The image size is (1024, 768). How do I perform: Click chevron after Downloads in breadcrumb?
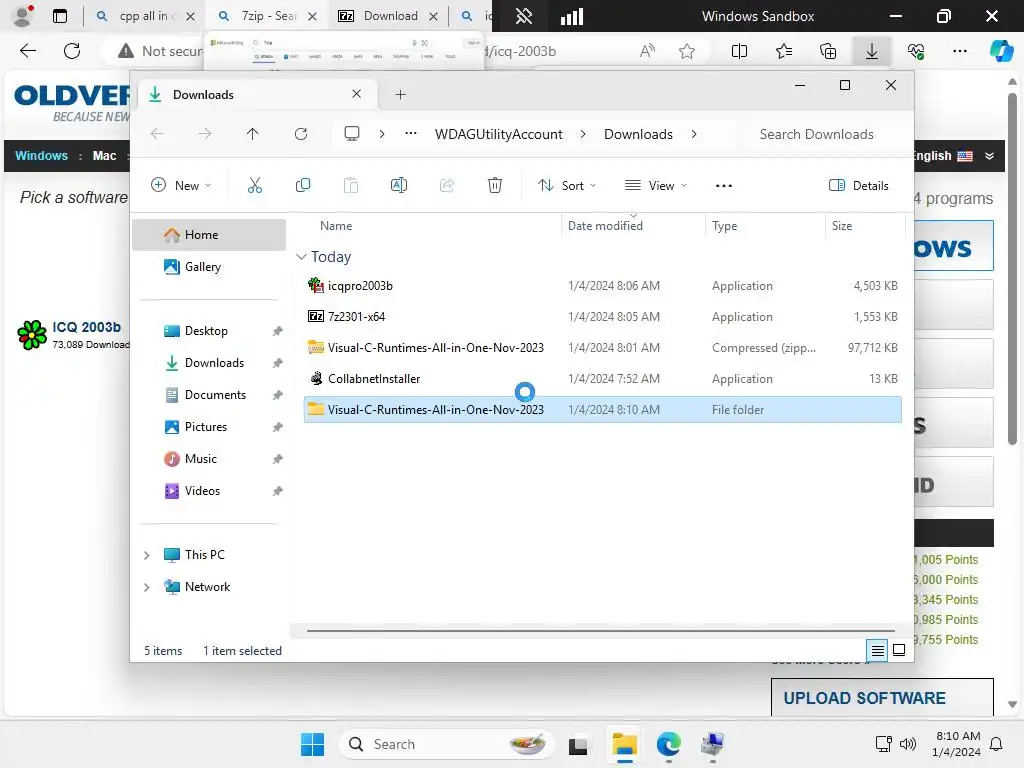pyautogui.click(x=694, y=134)
